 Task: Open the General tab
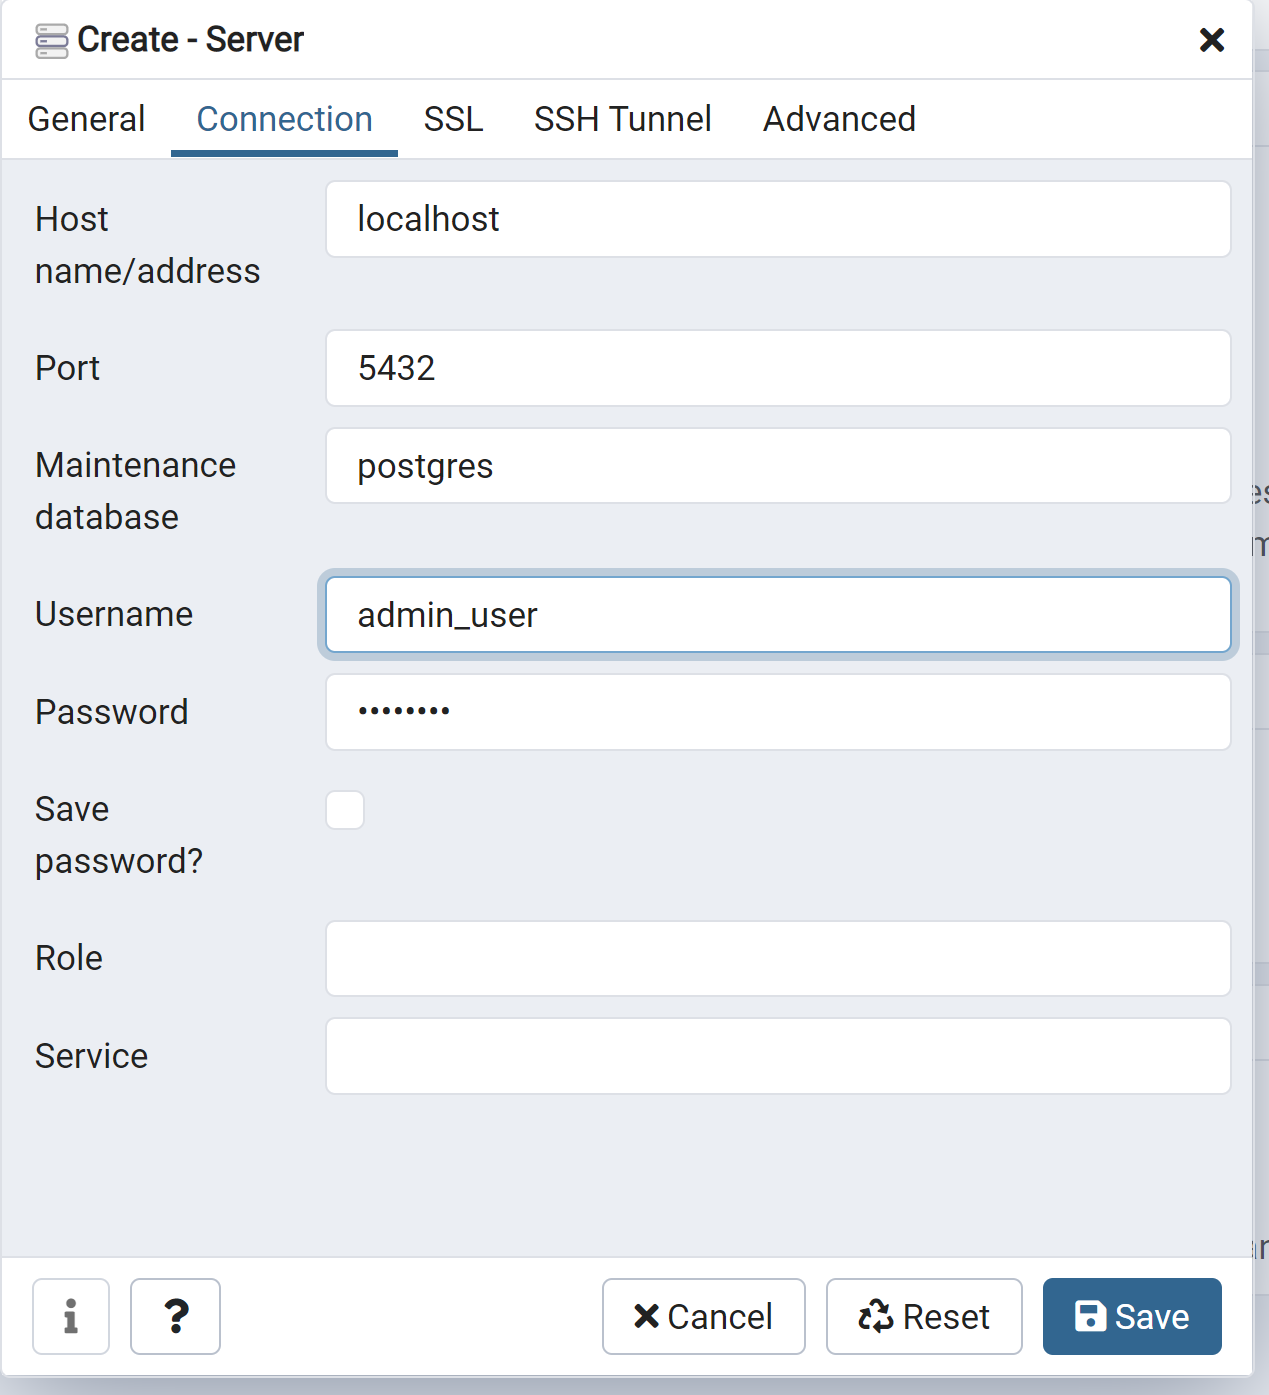click(87, 119)
